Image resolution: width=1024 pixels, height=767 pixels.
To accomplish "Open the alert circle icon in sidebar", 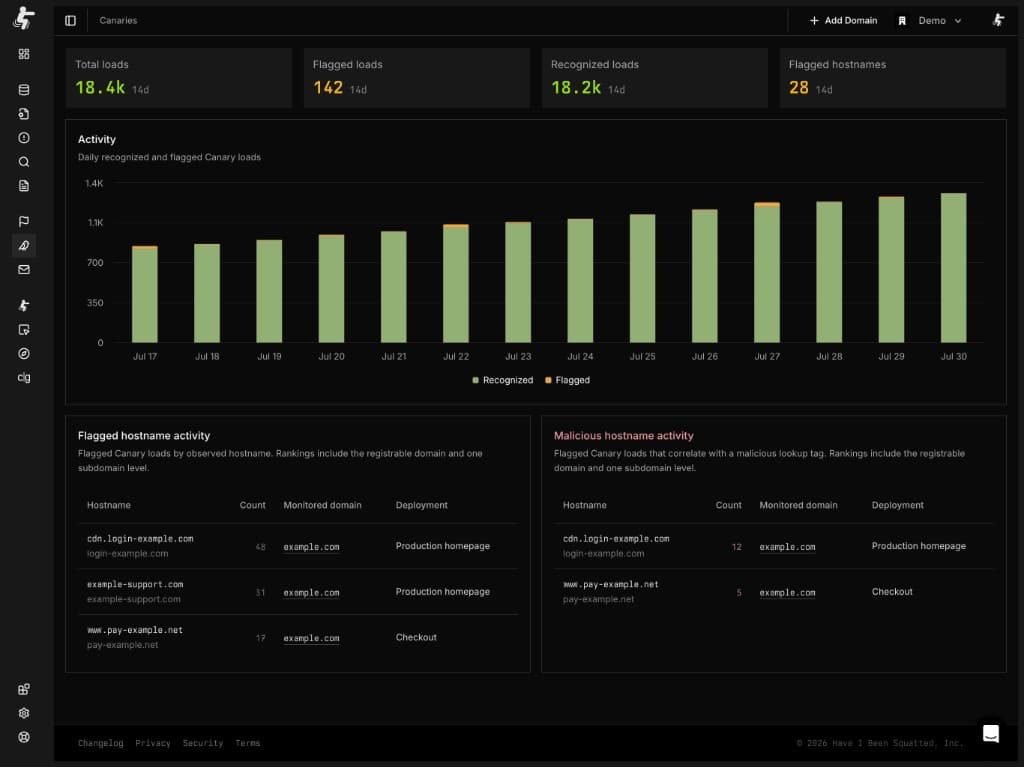I will pos(24,138).
